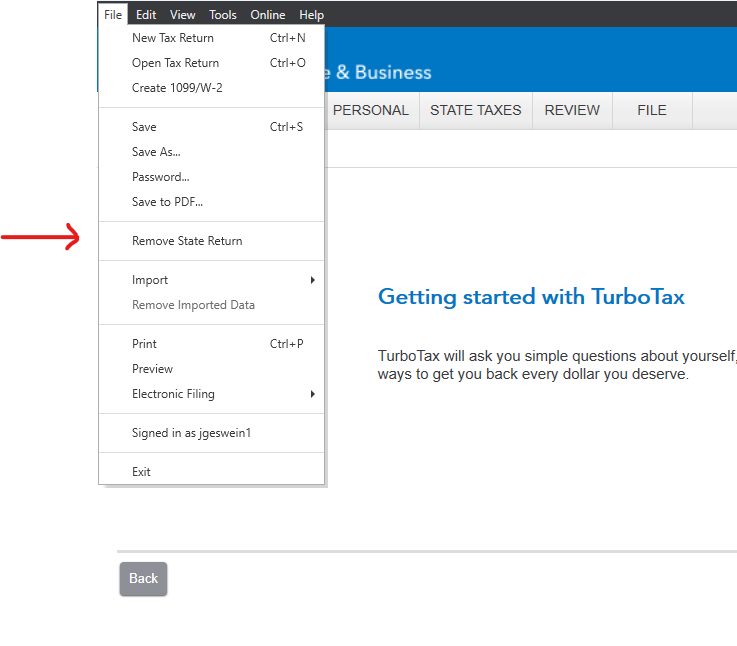Click Remove Imported Data entry

tap(212, 305)
